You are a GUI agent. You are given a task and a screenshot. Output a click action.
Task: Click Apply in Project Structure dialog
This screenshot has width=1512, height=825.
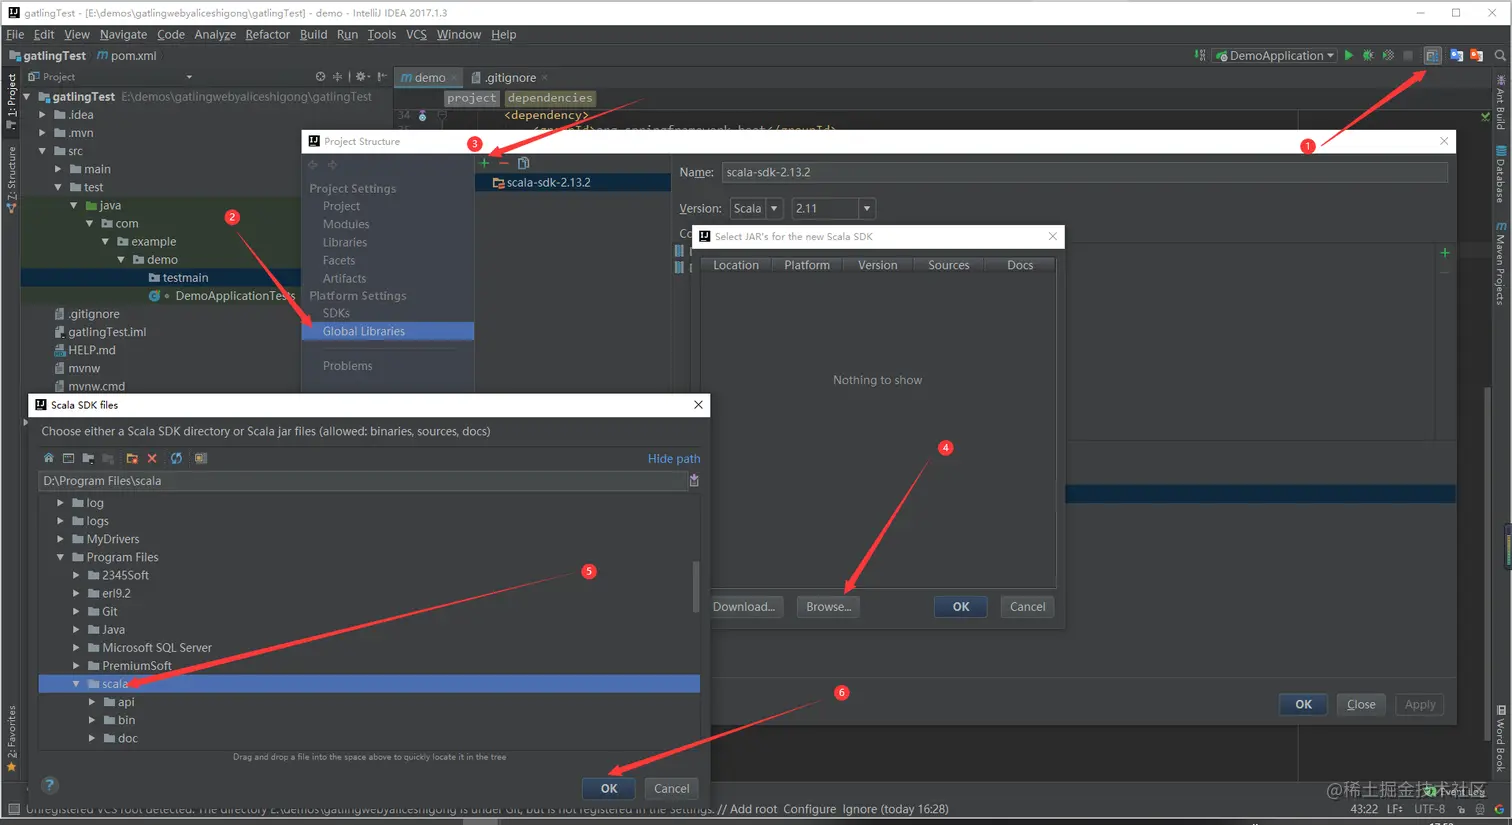(x=1419, y=704)
